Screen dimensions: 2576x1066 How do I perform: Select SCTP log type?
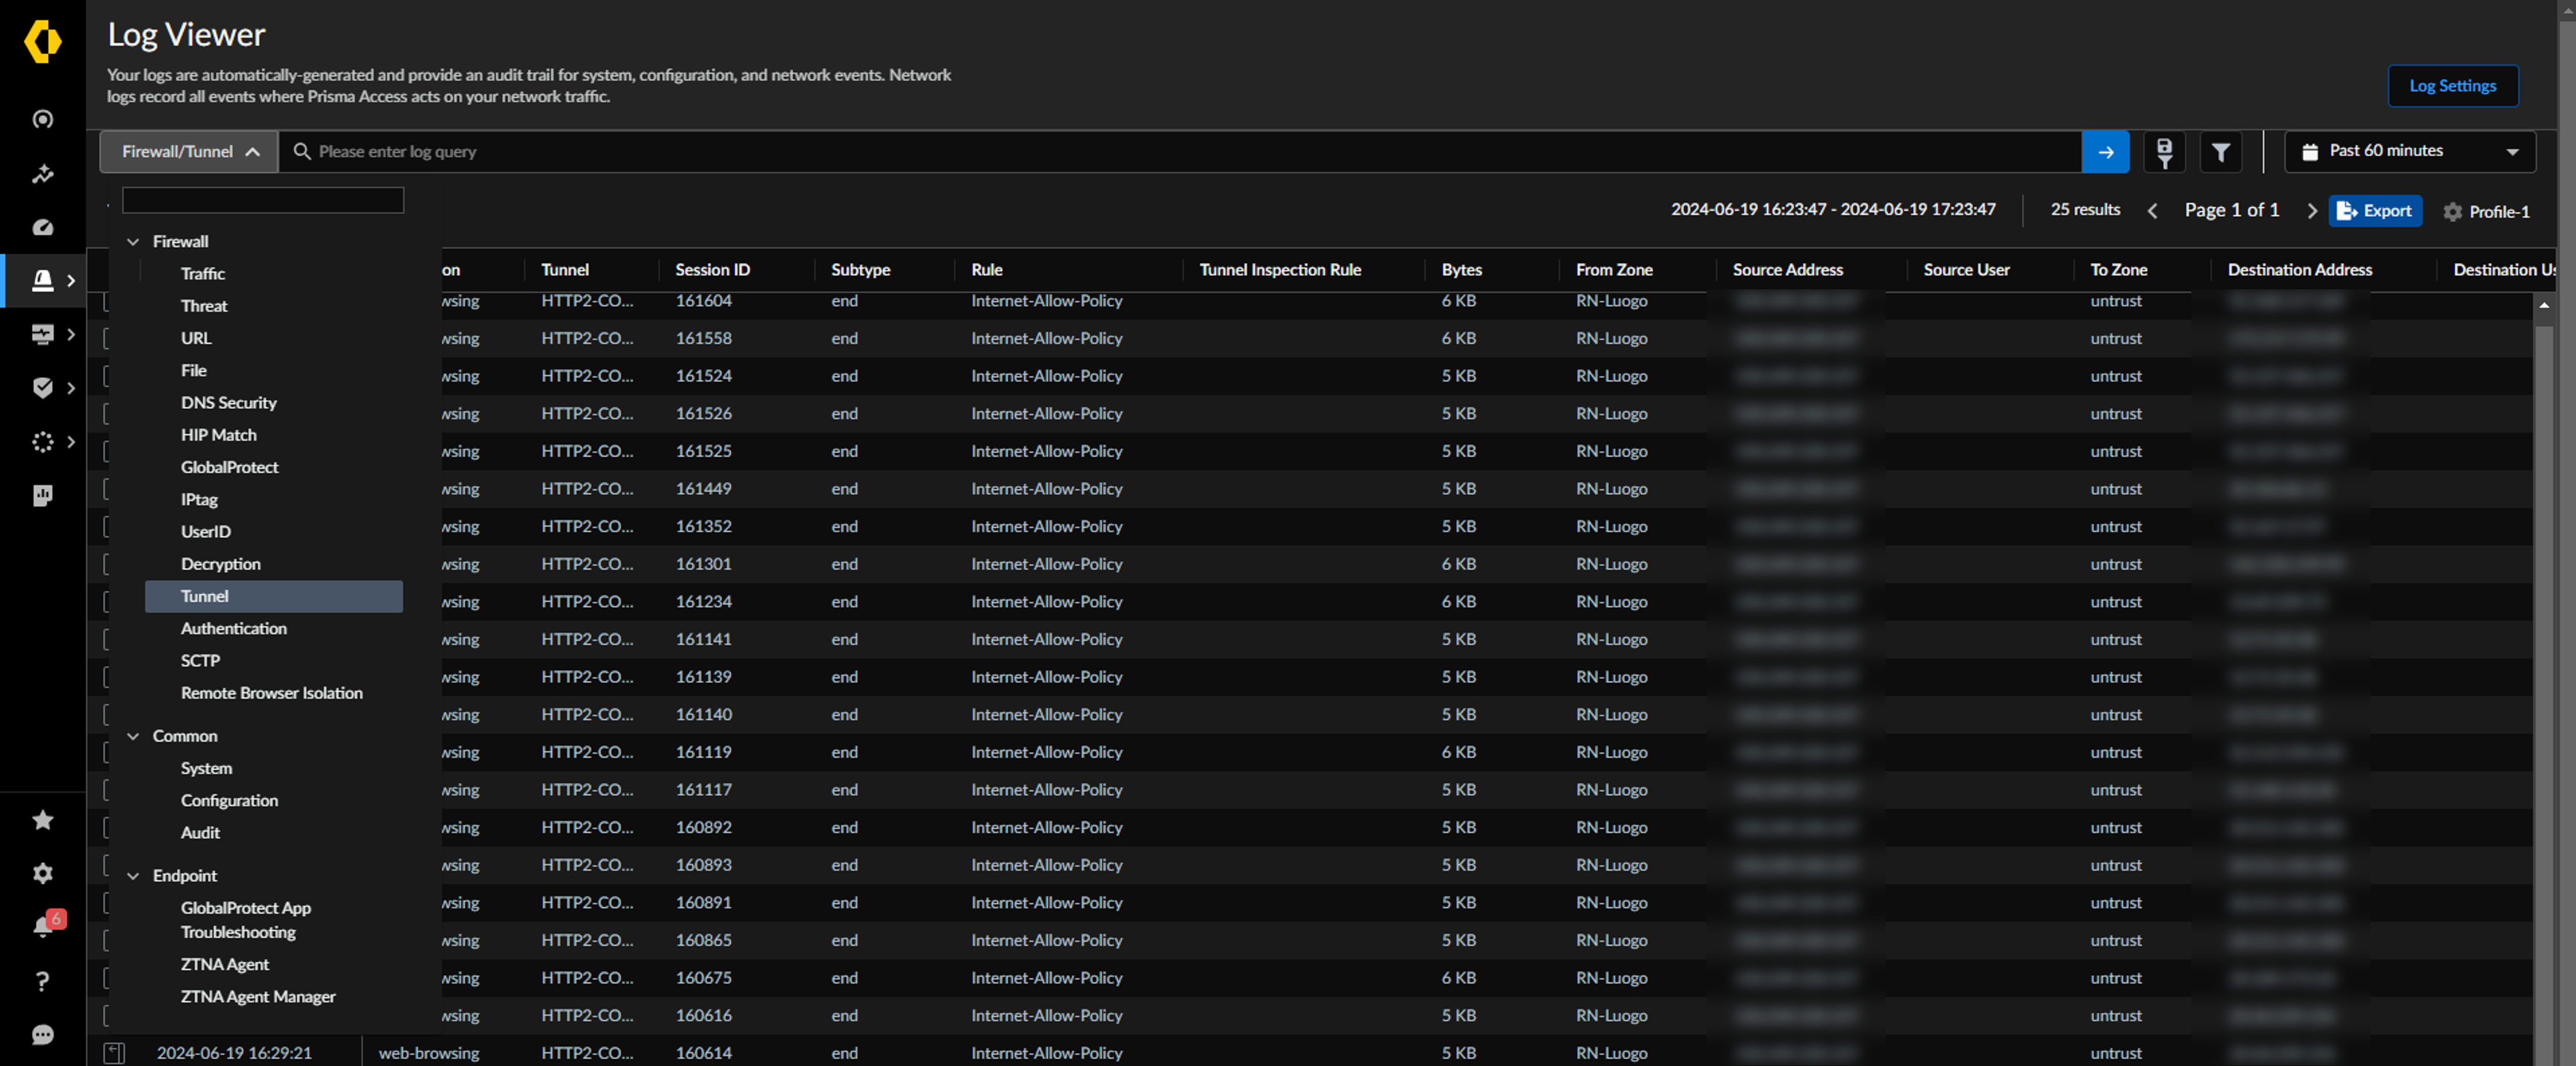click(x=200, y=661)
